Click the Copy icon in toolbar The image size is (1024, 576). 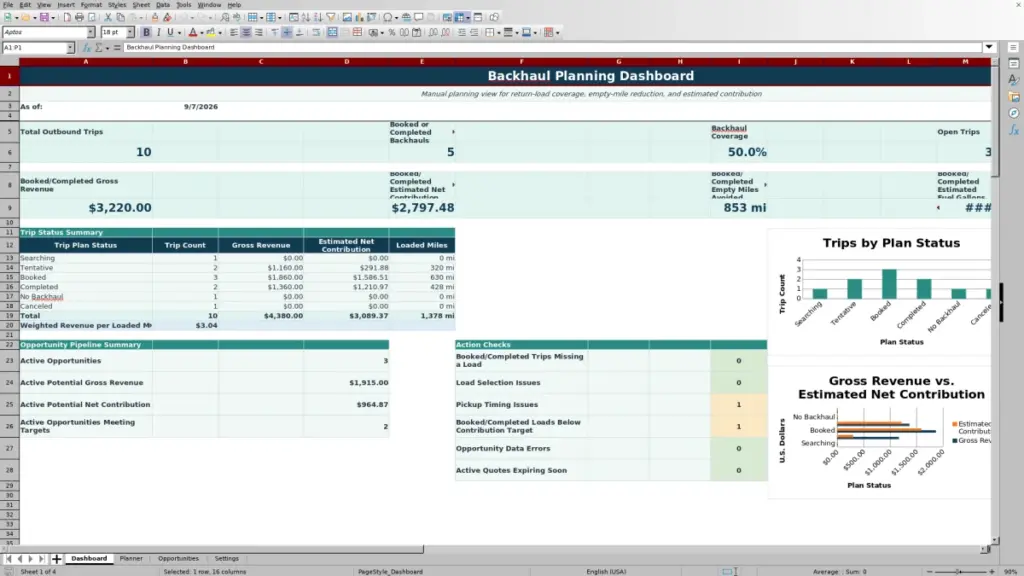(120, 17)
